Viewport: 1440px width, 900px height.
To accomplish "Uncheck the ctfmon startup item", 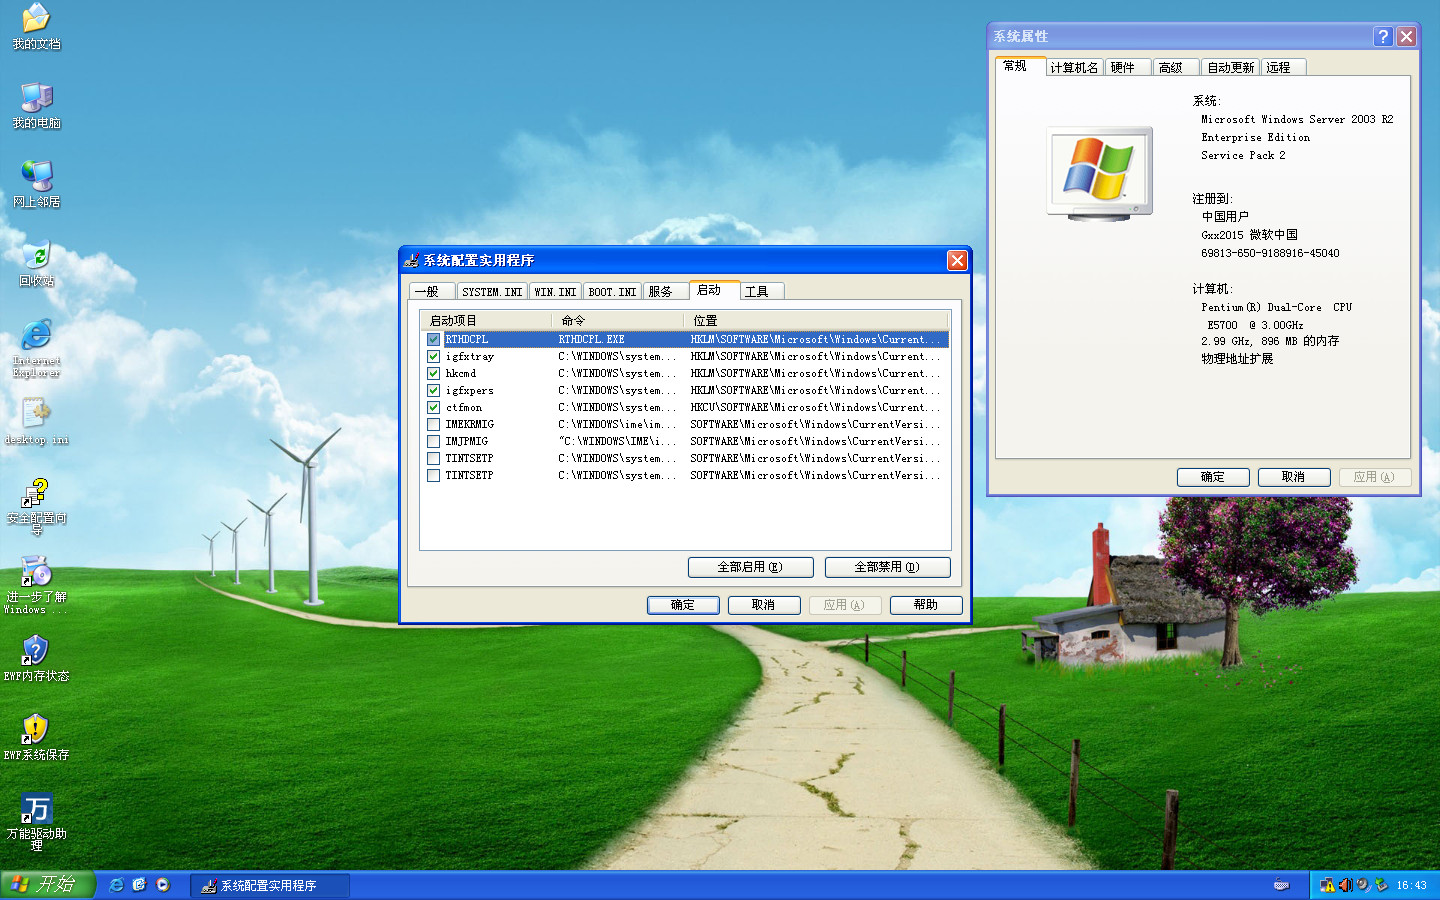I will [433, 408].
